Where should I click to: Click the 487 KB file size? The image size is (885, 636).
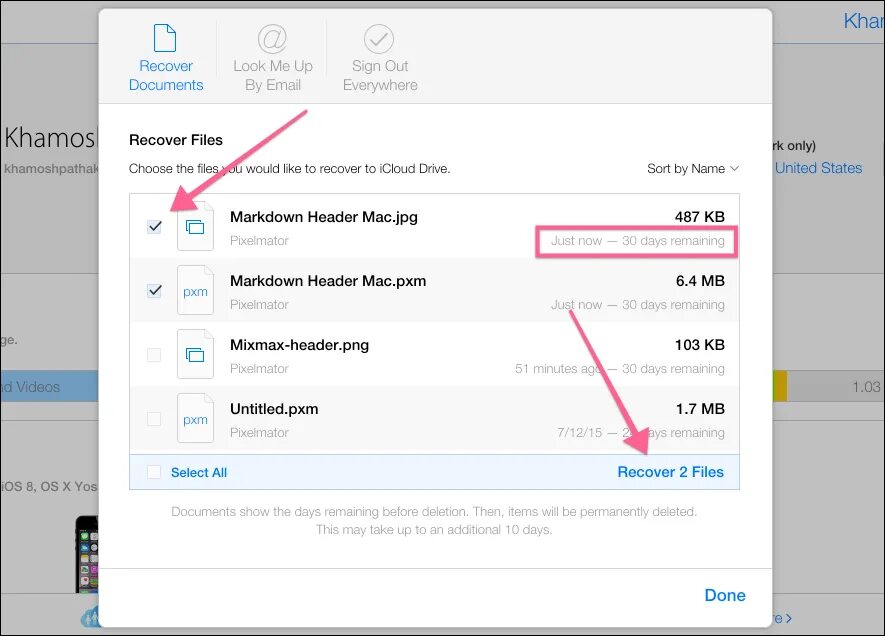[x=700, y=217]
